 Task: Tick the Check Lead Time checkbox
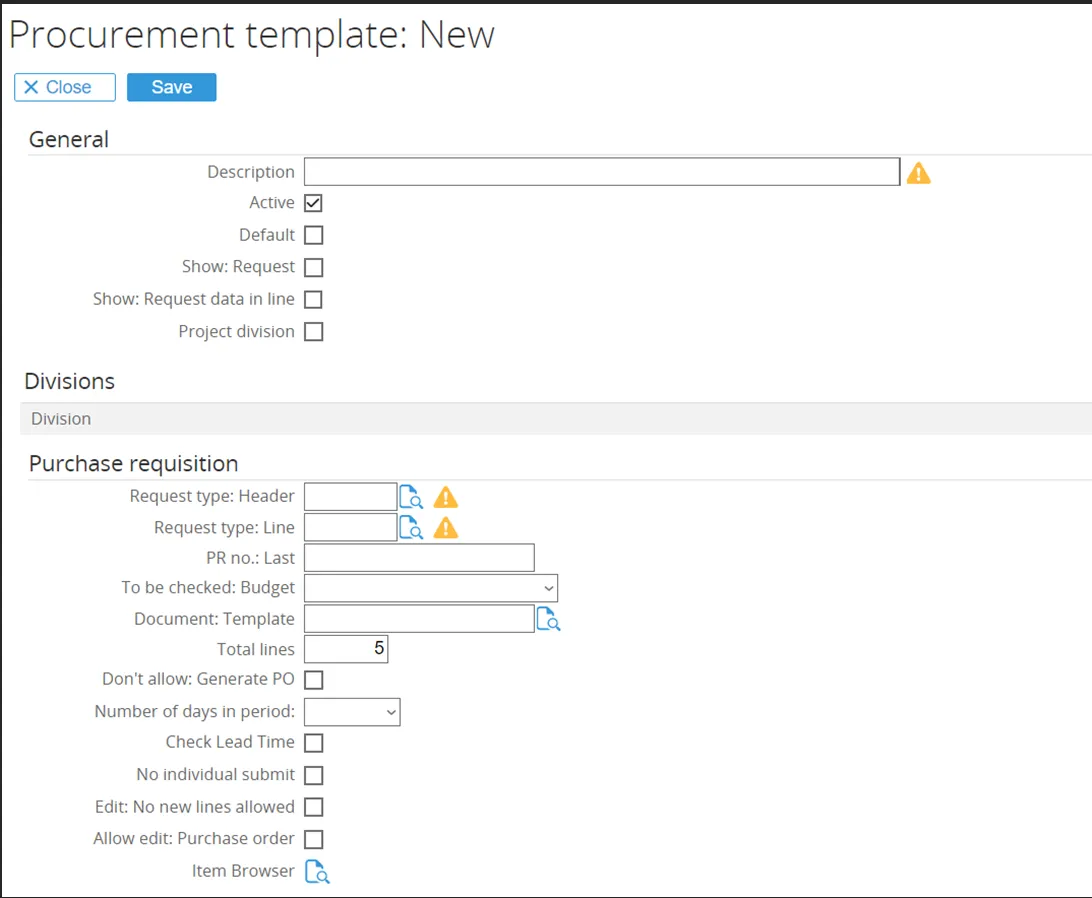click(314, 743)
